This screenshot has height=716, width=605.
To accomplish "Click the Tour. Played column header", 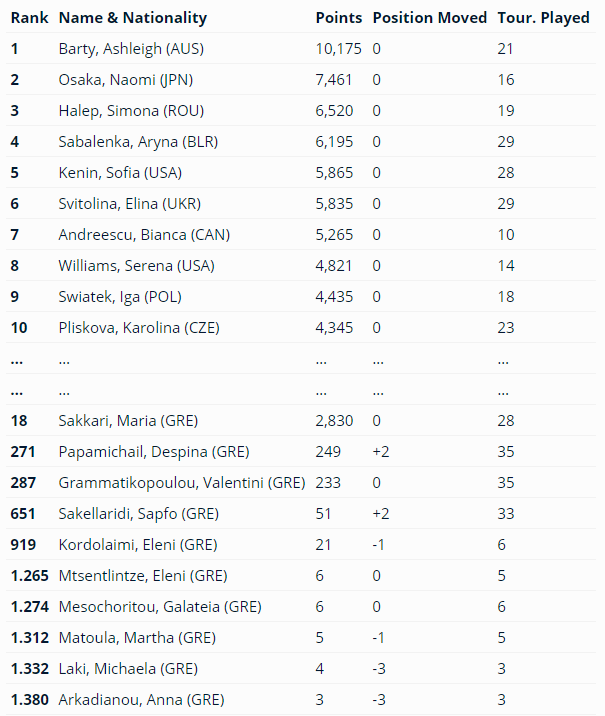I will (543, 18).
